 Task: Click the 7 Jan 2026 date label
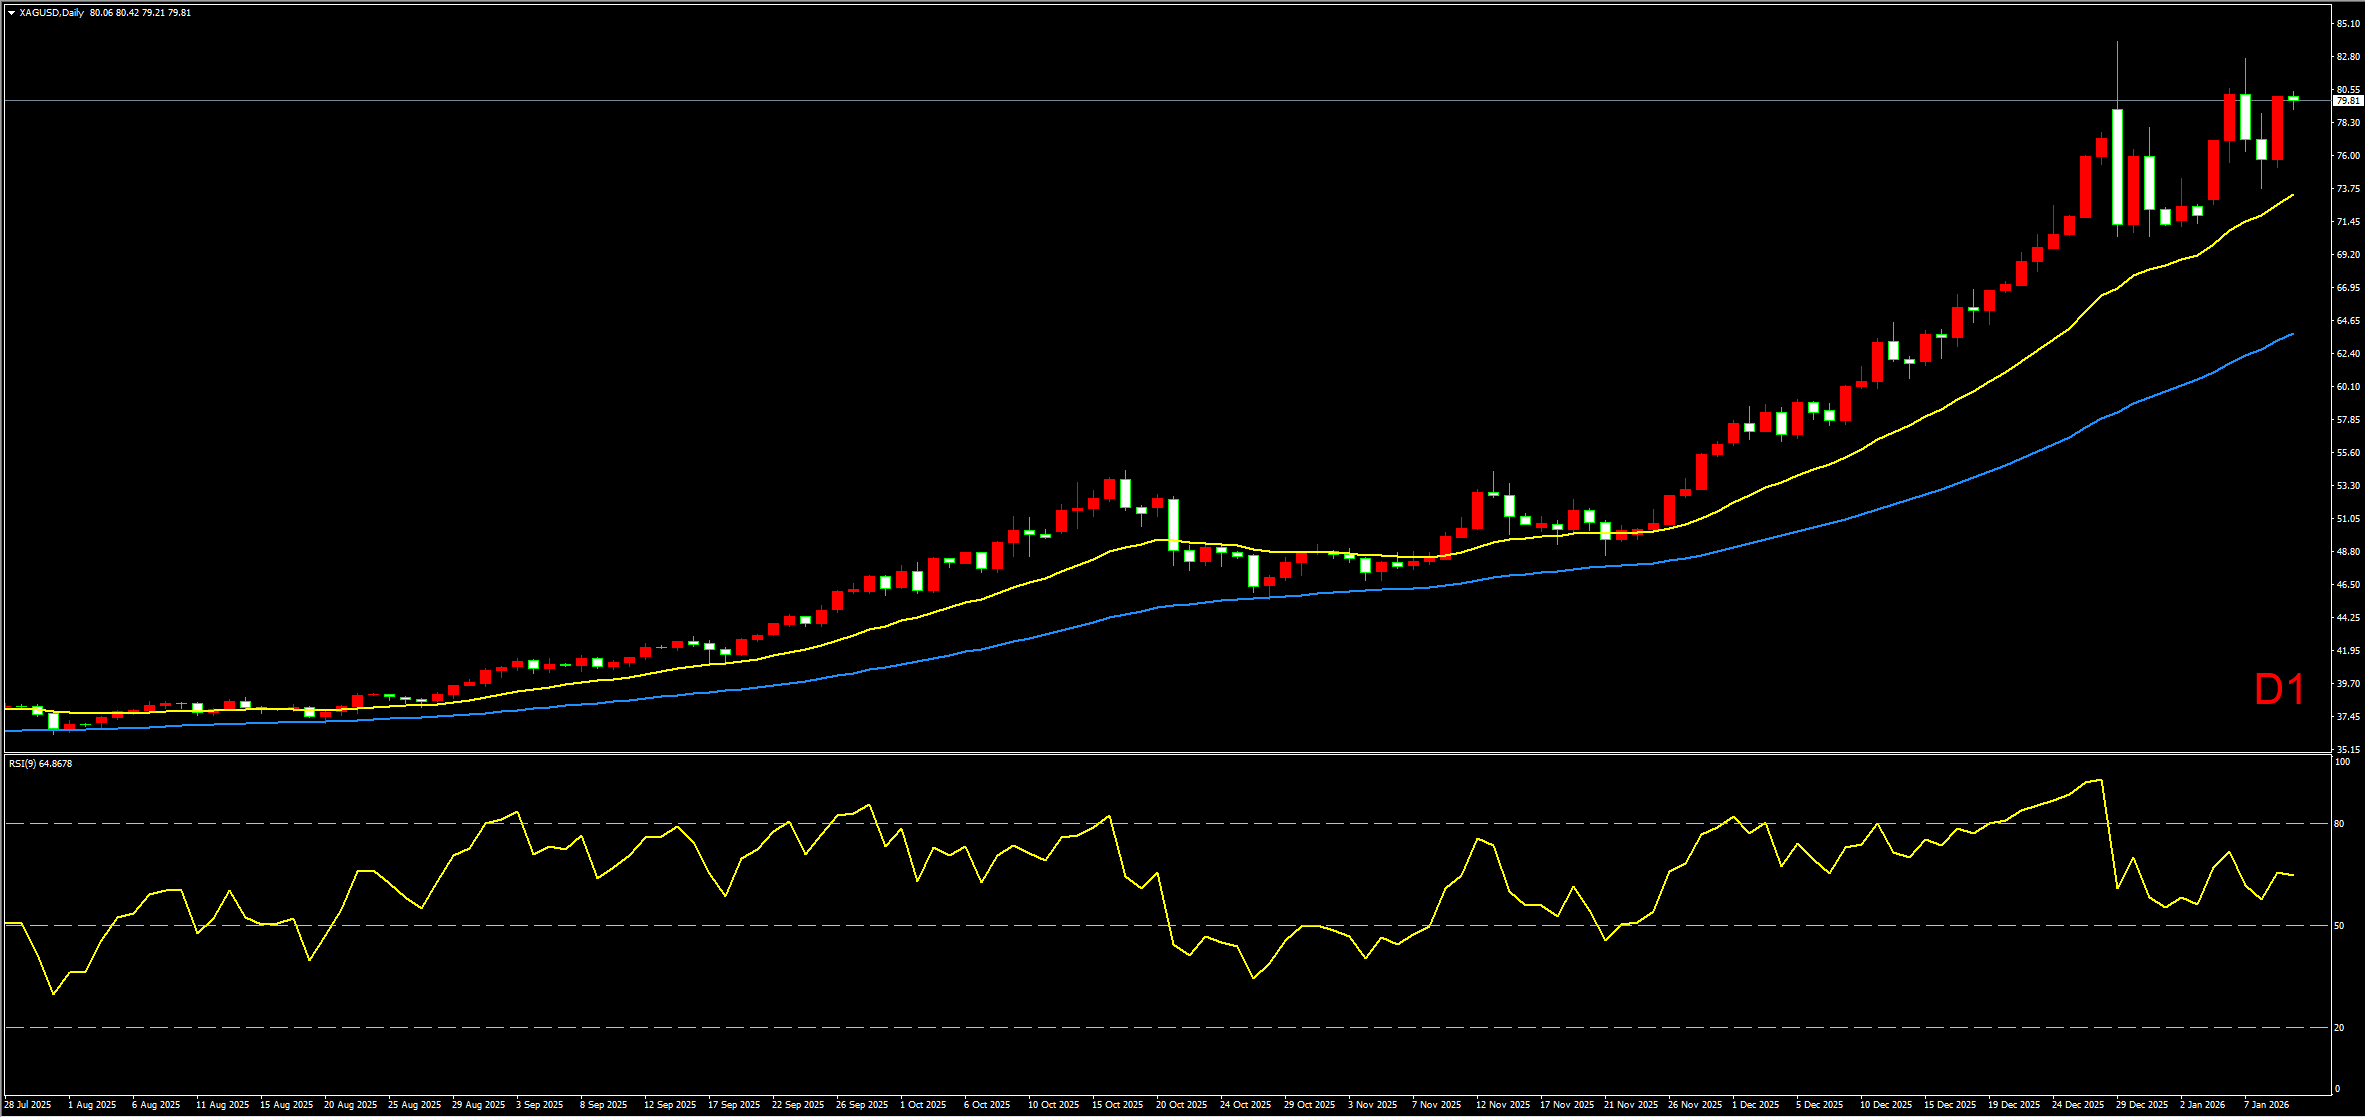2266,1105
